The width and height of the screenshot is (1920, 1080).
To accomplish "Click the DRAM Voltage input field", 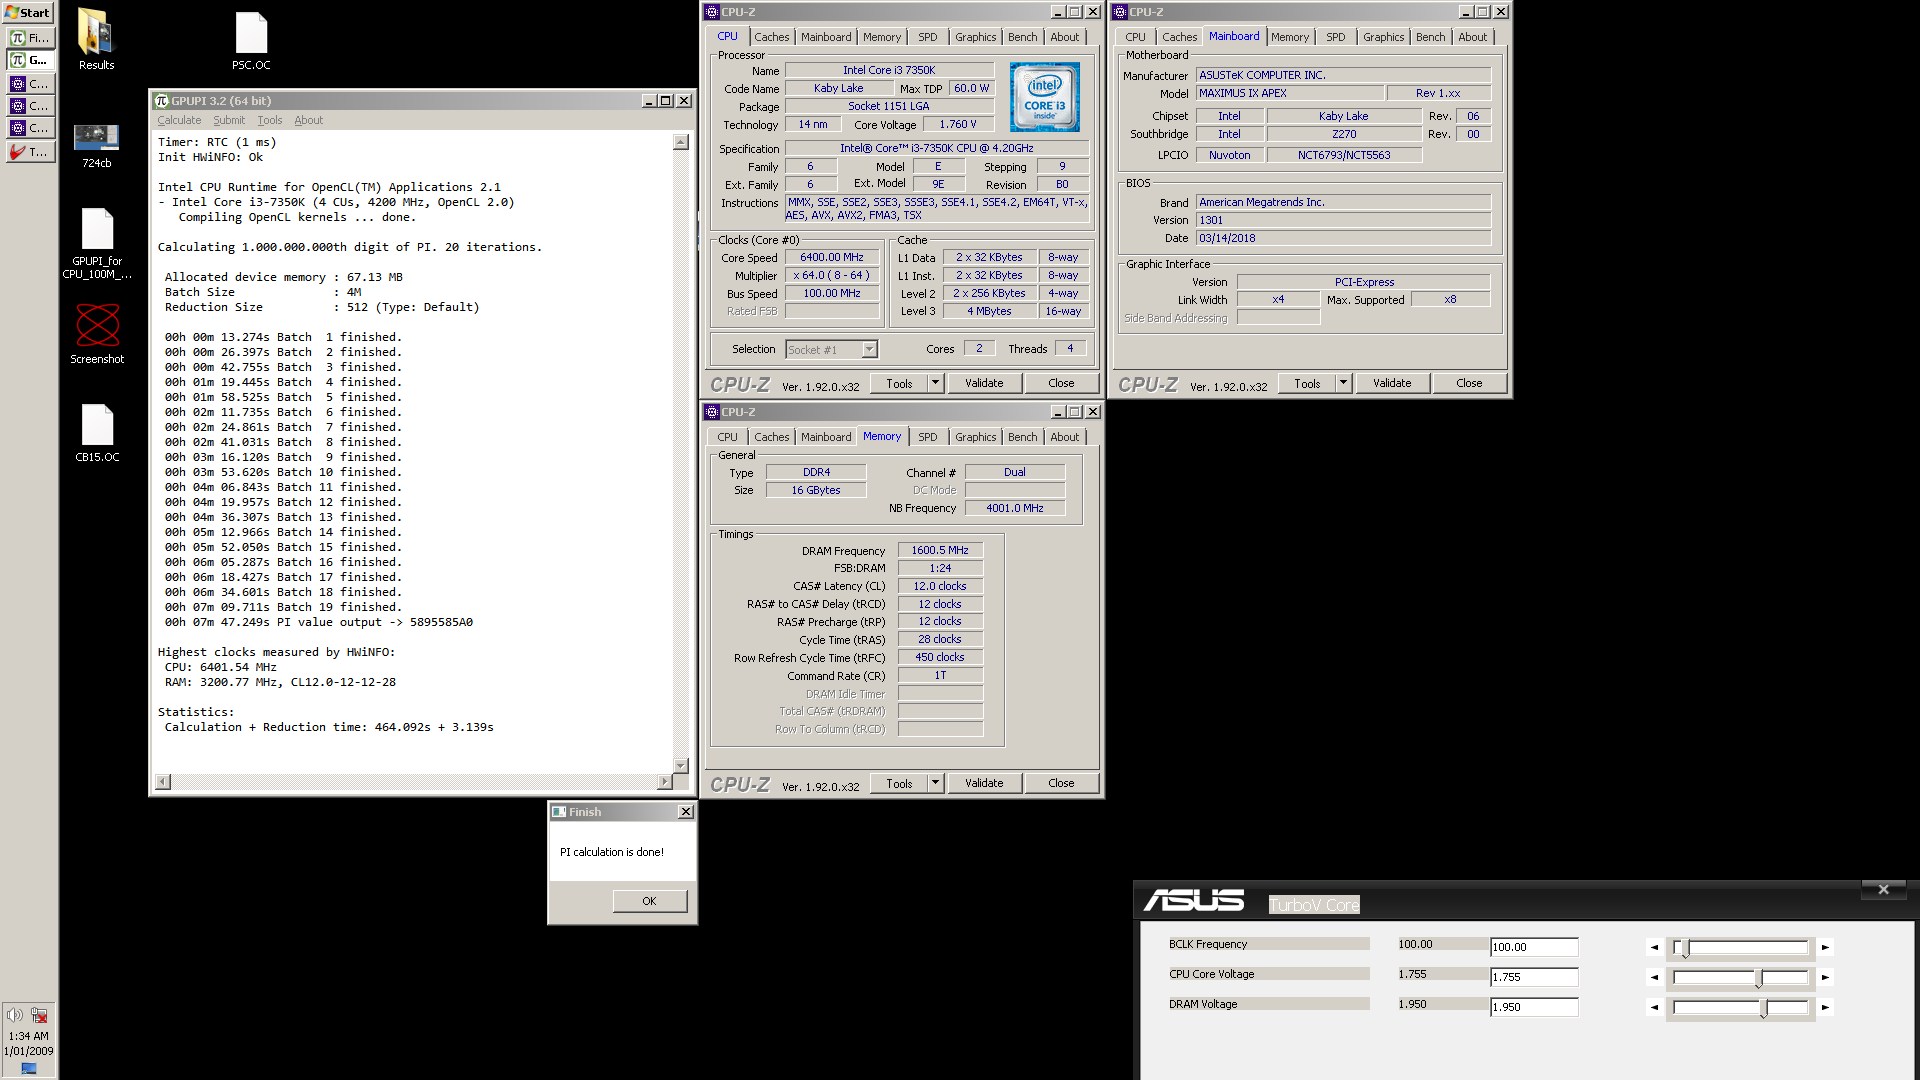I will (x=1534, y=1007).
